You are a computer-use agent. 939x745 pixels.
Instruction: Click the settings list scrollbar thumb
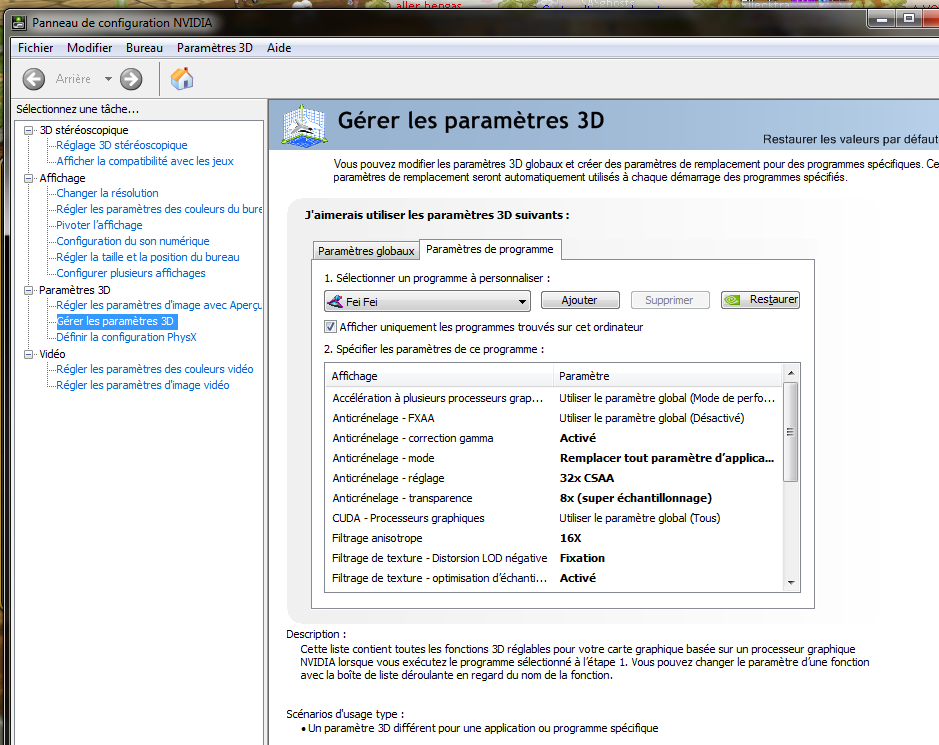coord(790,432)
